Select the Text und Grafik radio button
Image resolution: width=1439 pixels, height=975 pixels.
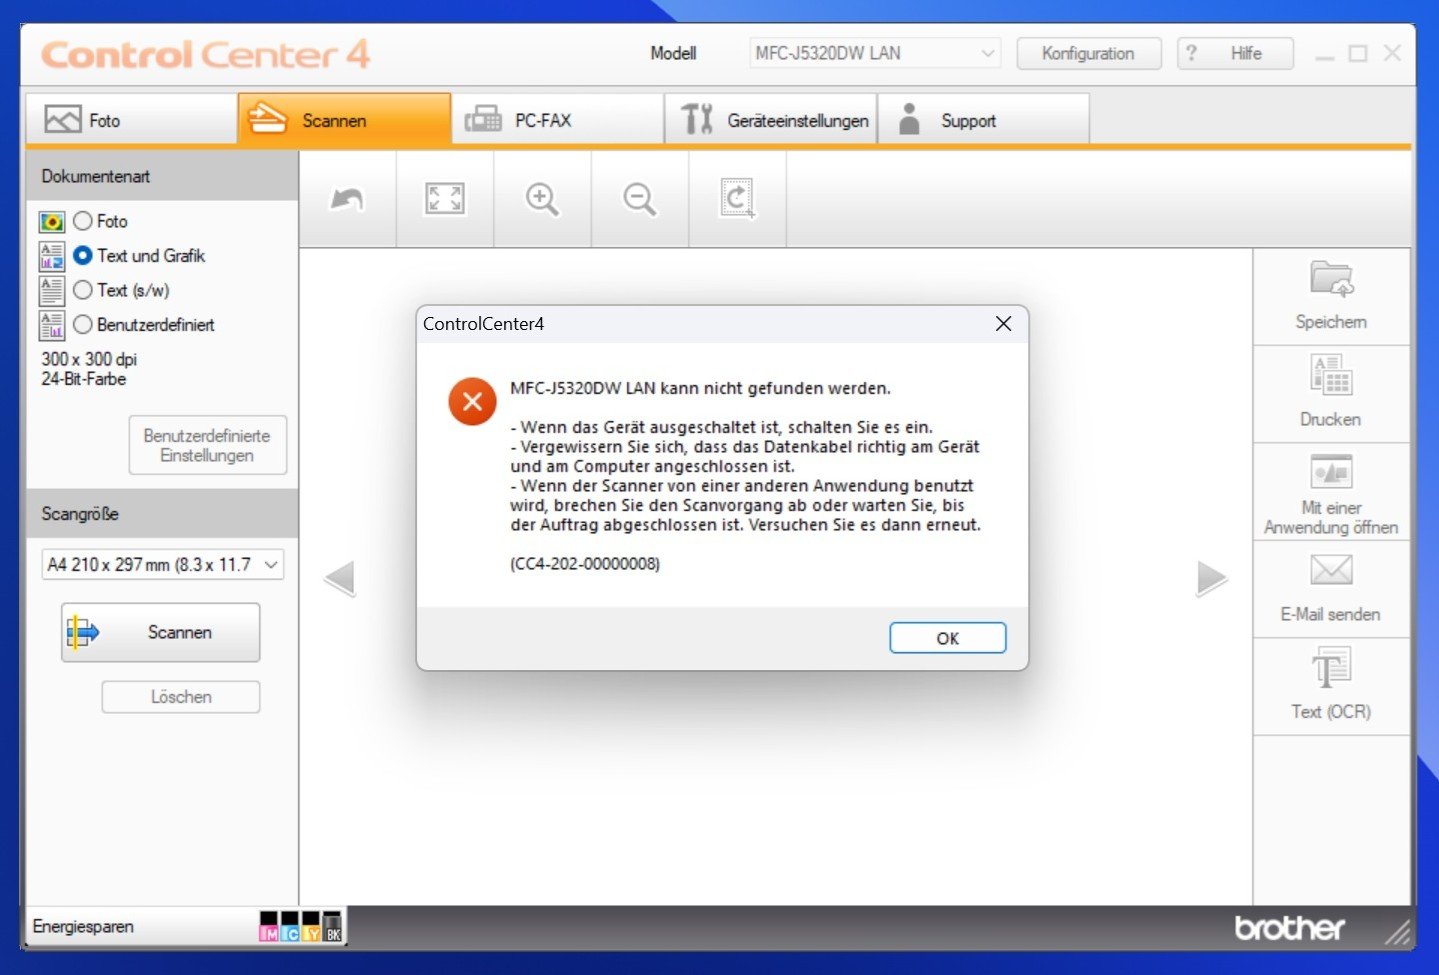click(x=83, y=256)
